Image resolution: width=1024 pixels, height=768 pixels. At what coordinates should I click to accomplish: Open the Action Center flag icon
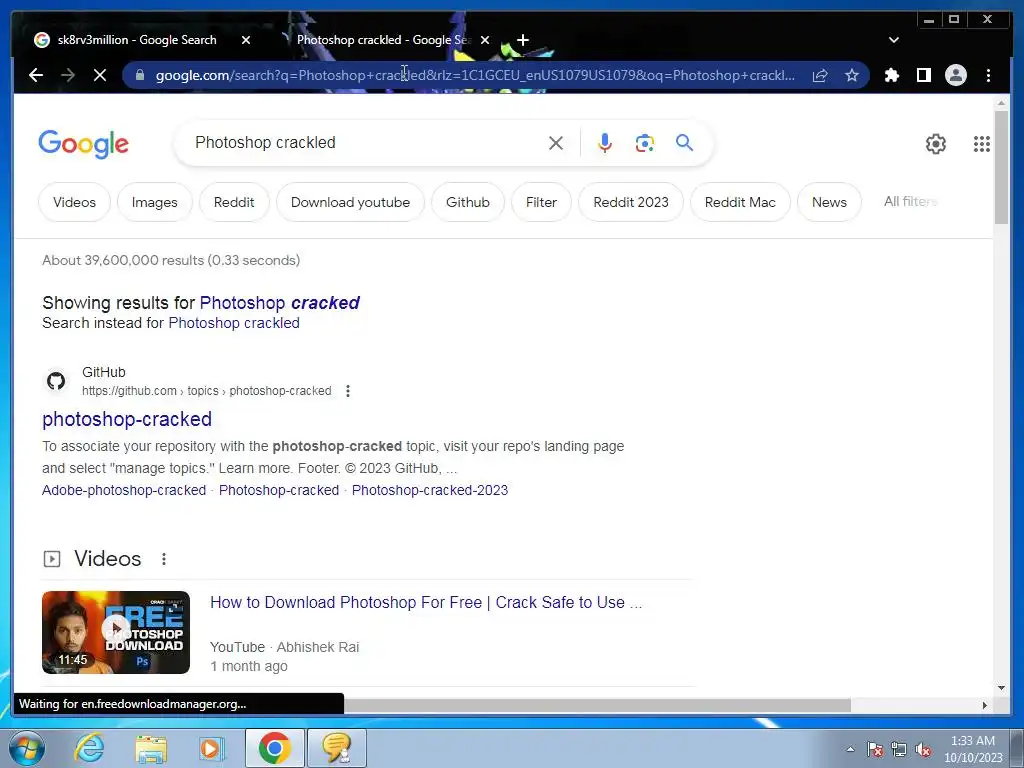pos(875,750)
